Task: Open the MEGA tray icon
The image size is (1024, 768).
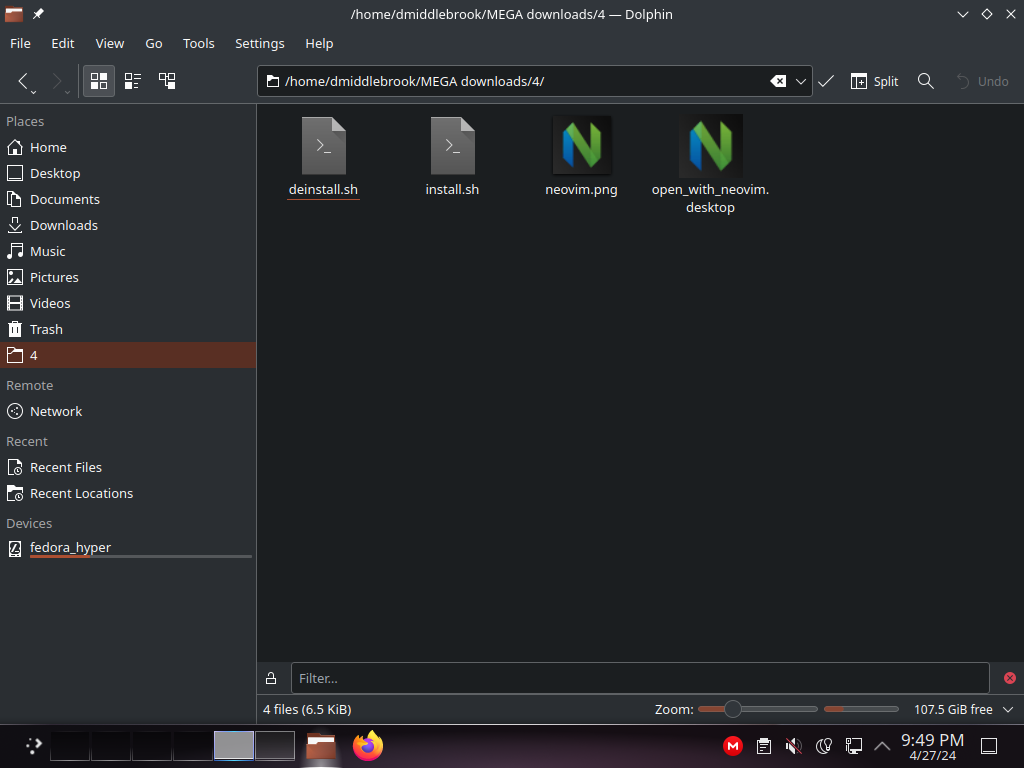Action: pos(733,746)
